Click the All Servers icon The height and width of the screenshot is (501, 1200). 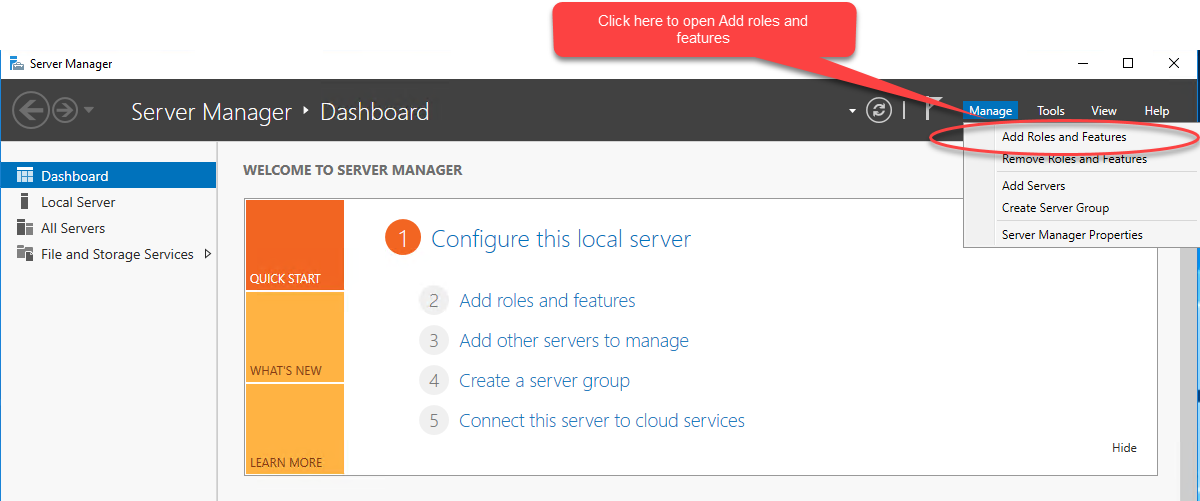tap(25, 228)
